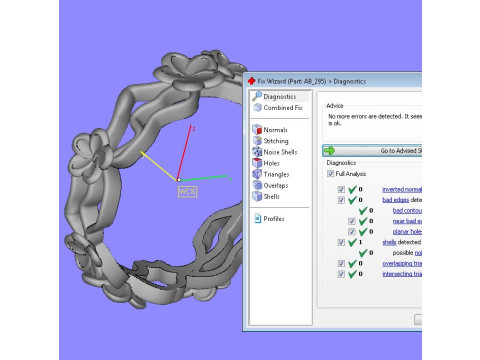The width and height of the screenshot is (480, 360).
Task: Open the possible noise shells link
Action: 418,253
